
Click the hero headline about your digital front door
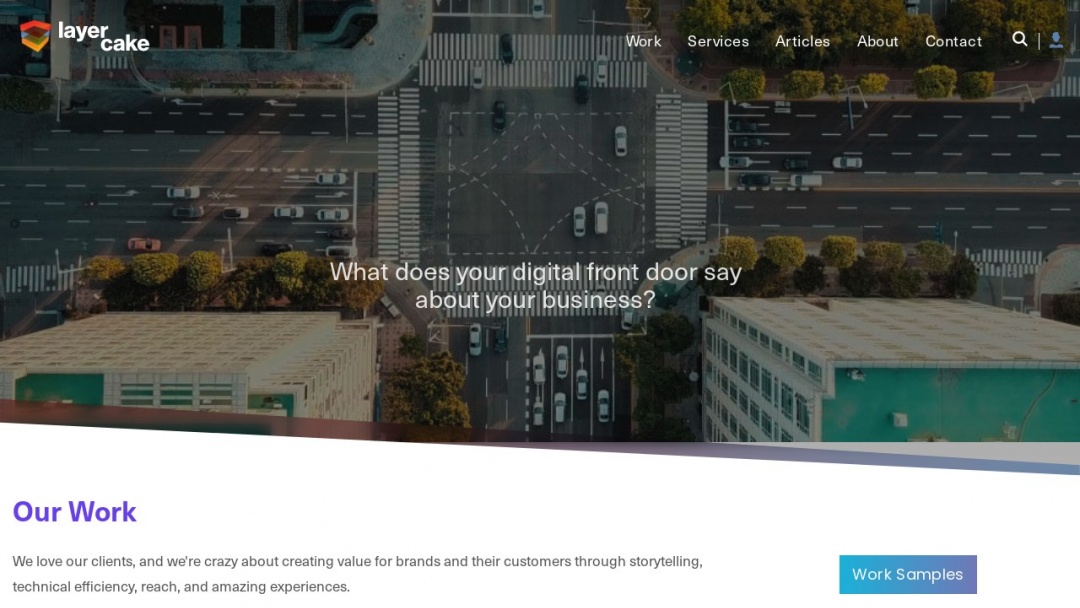[537, 285]
